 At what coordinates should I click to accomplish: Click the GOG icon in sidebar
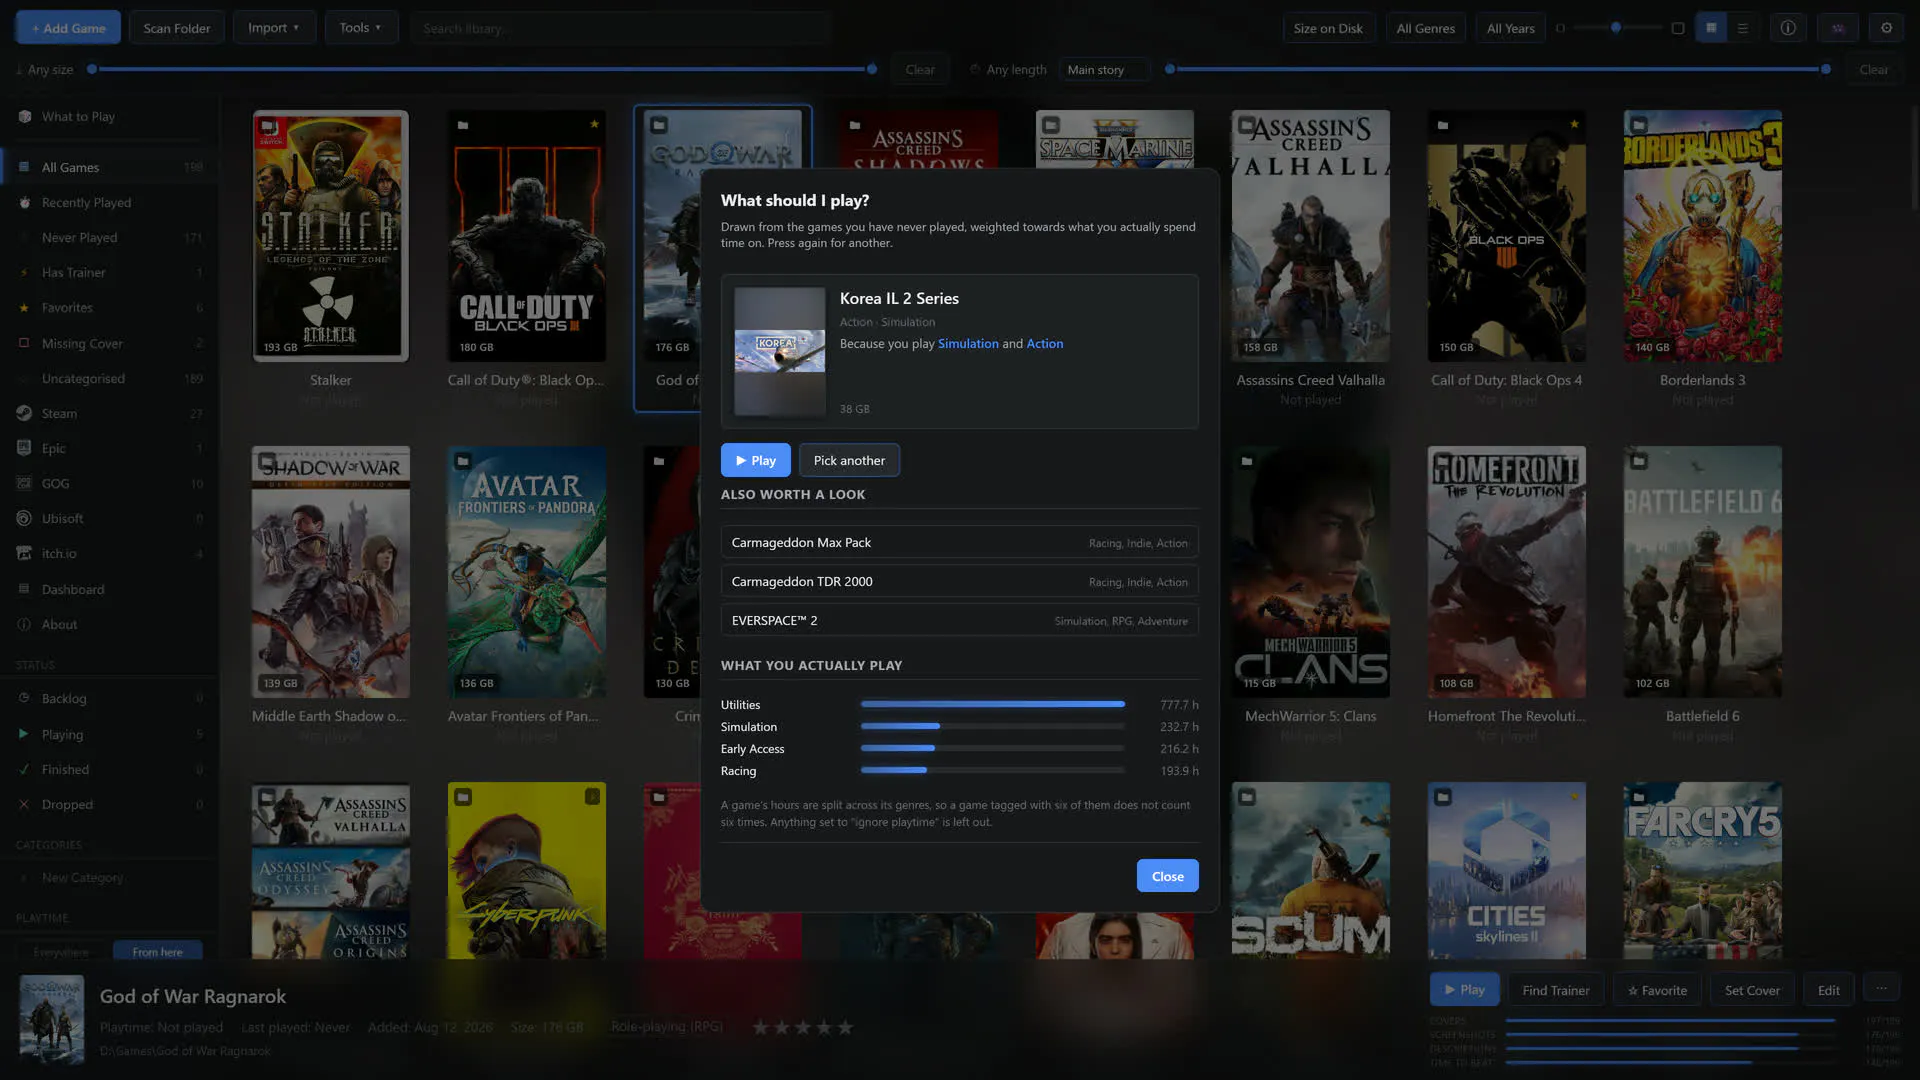24,483
